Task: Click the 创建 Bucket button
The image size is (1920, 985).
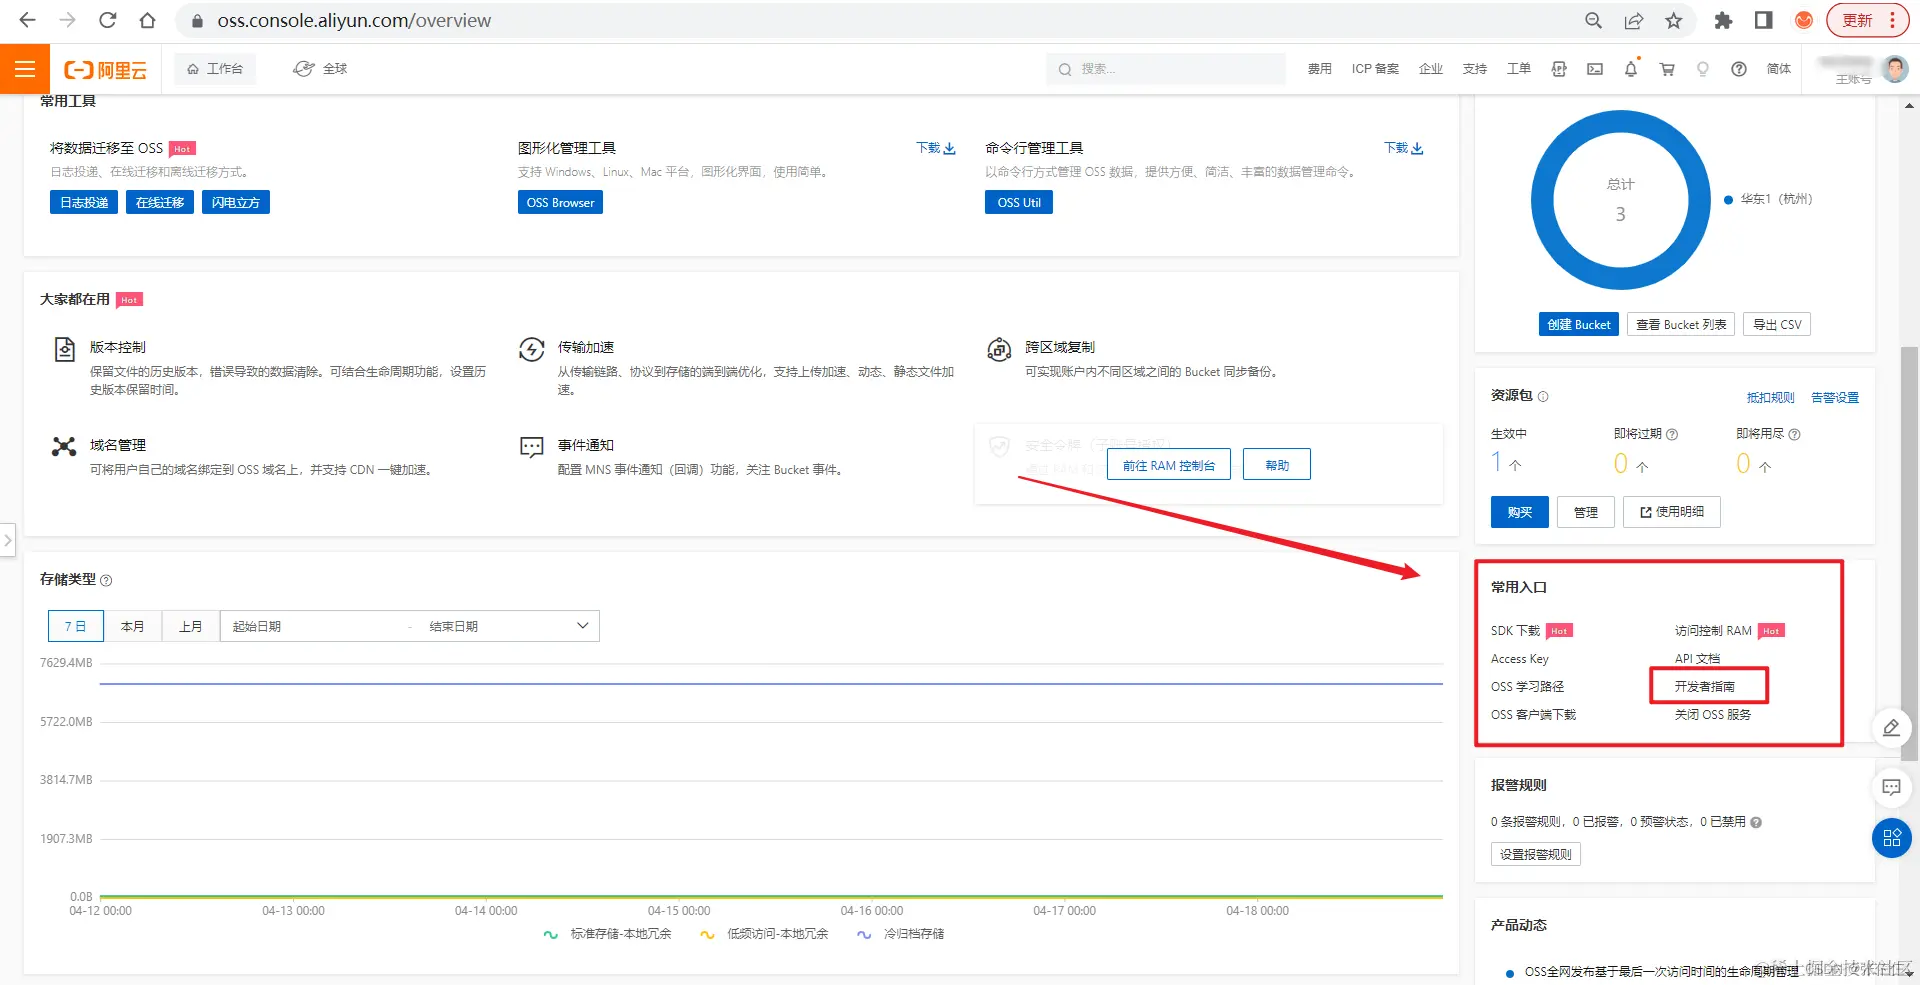Action: tap(1579, 324)
